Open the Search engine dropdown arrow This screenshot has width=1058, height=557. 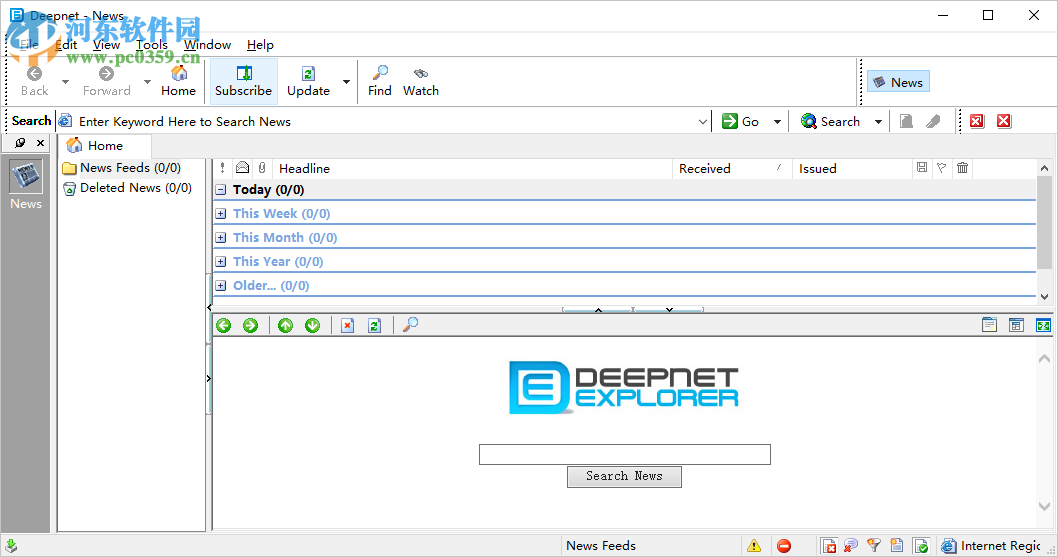coord(878,122)
